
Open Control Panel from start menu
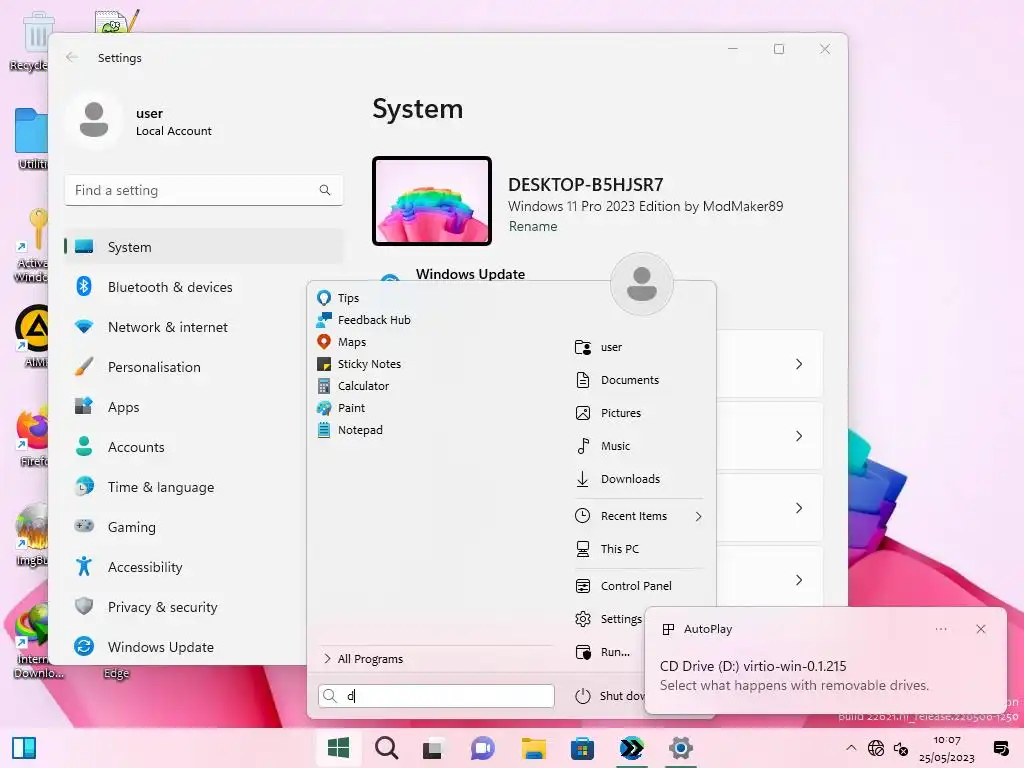[x=623, y=586]
